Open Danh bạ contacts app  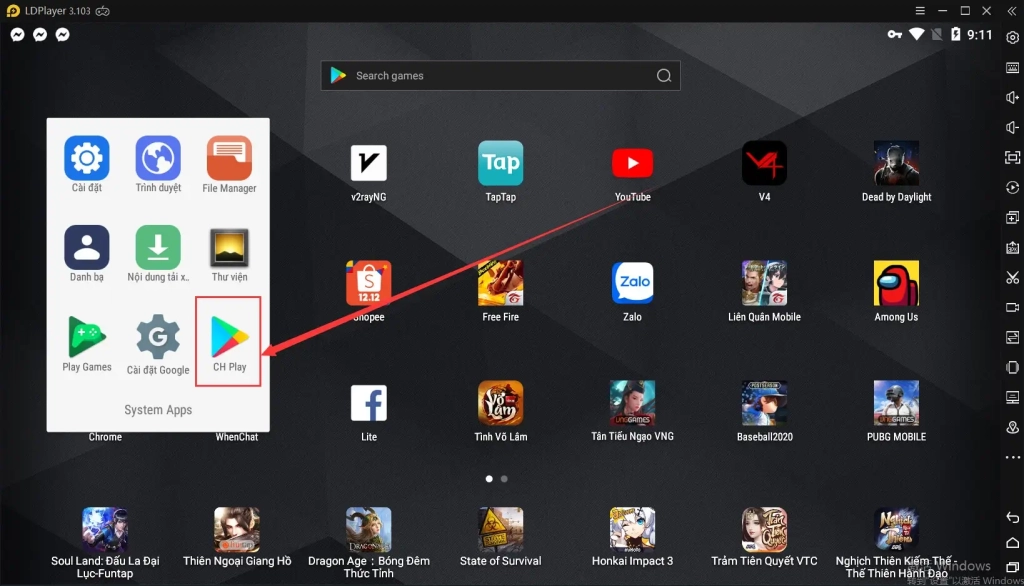(87, 248)
